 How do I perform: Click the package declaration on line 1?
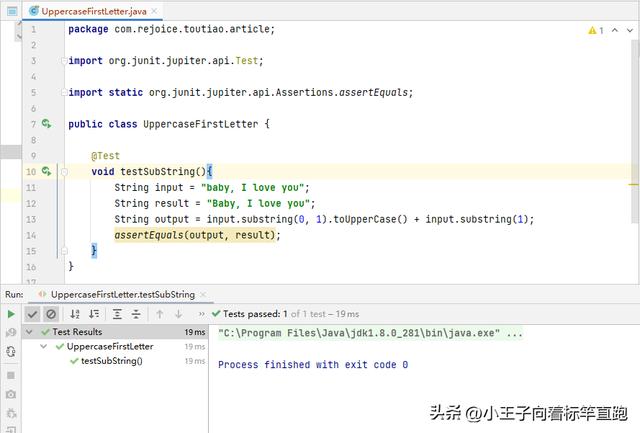pos(171,29)
